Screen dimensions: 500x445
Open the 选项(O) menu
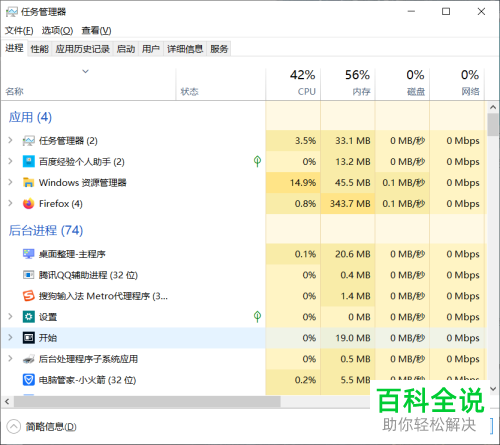point(57,31)
